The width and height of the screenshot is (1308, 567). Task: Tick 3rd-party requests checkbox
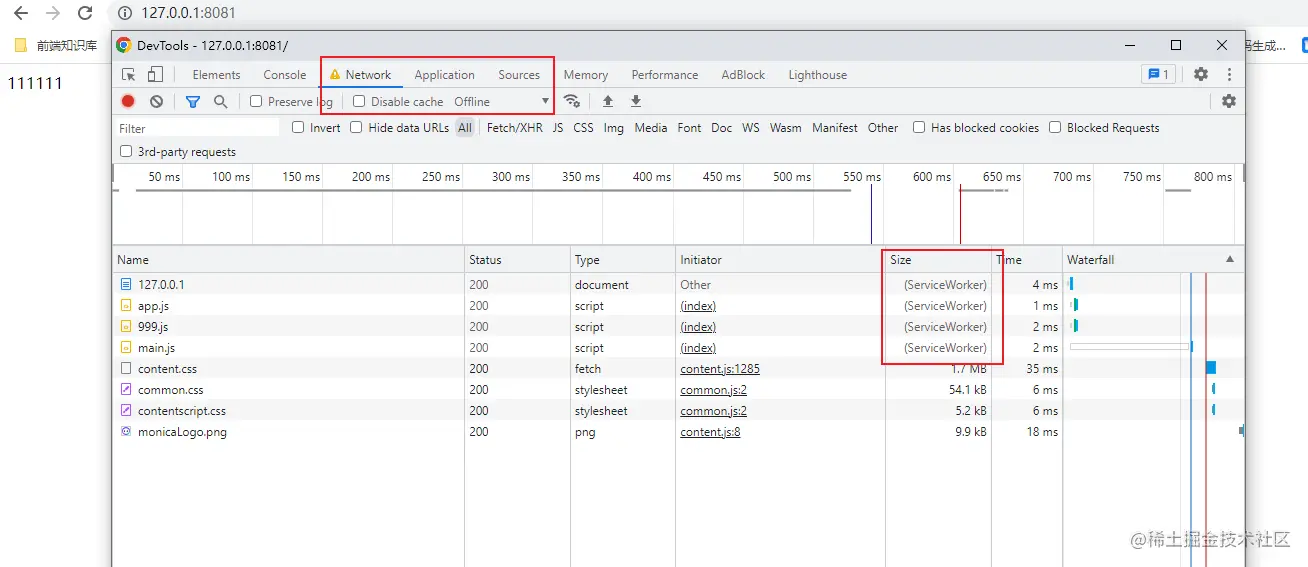[126, 152]
